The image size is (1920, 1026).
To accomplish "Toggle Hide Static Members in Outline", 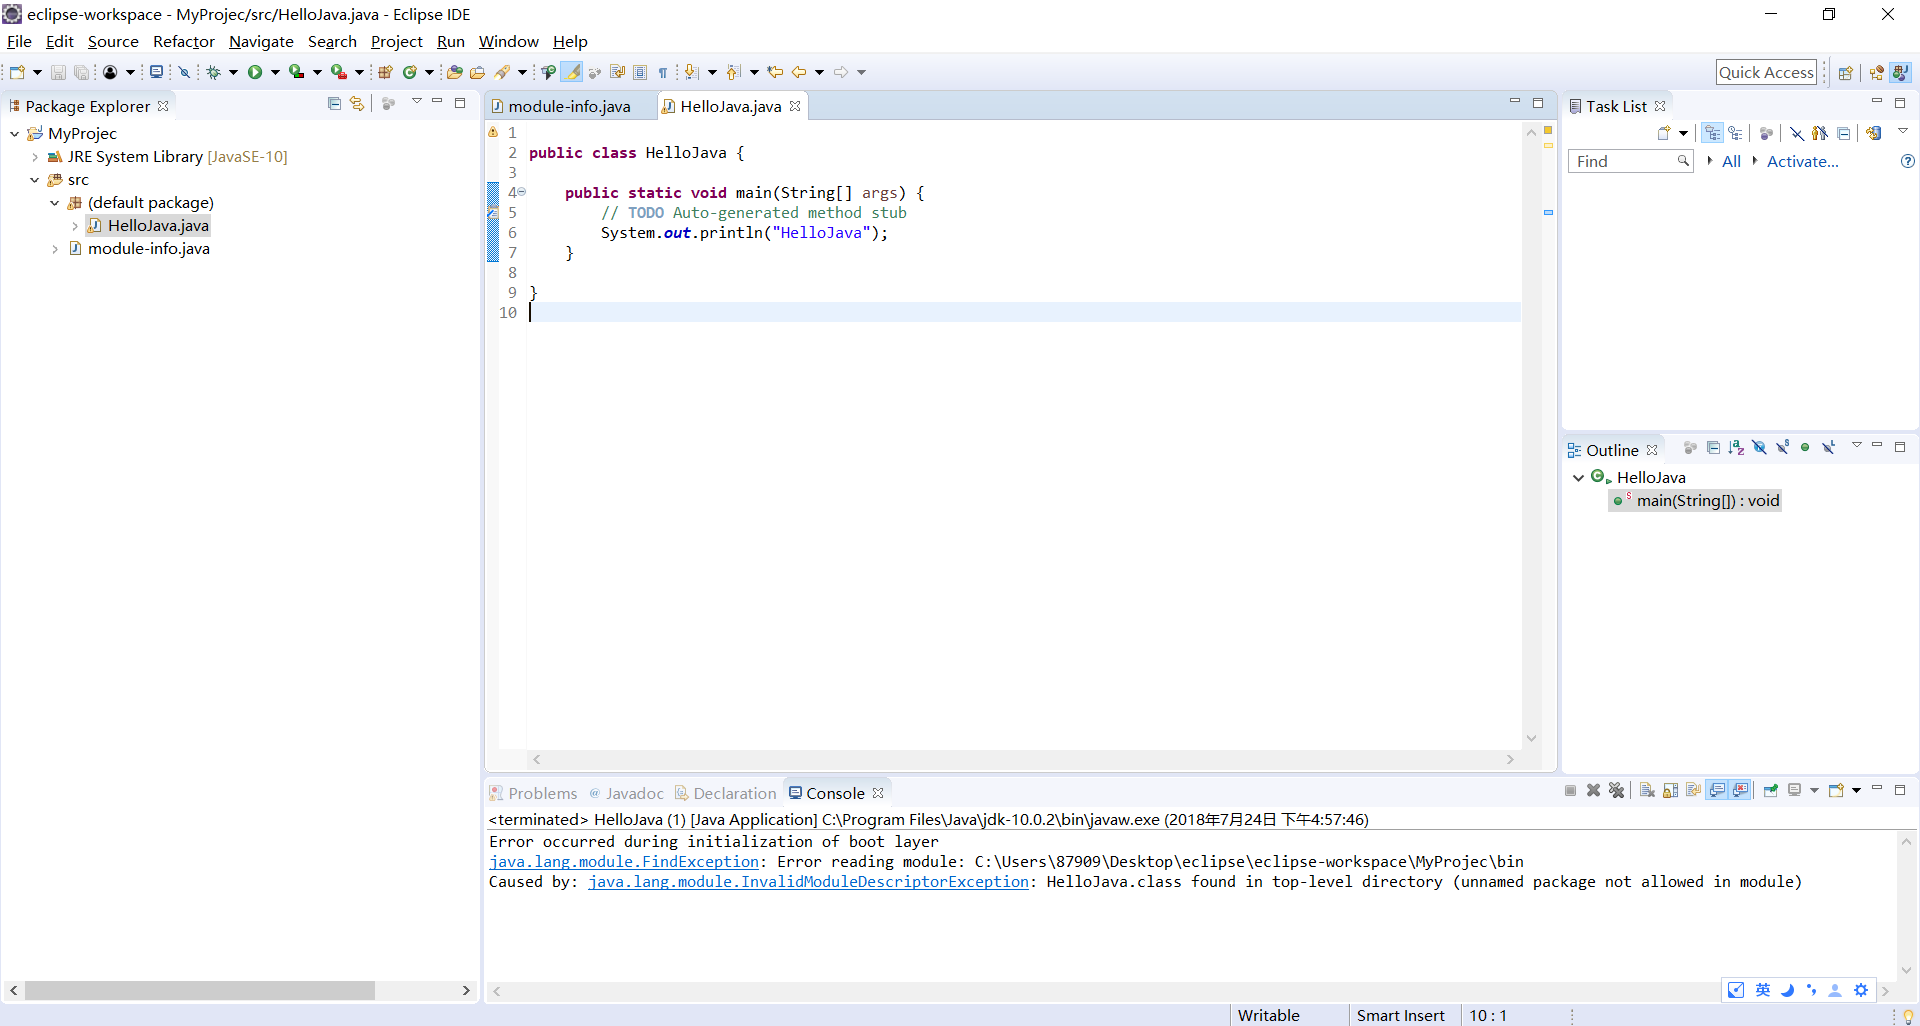I will tap(1782, 447).
